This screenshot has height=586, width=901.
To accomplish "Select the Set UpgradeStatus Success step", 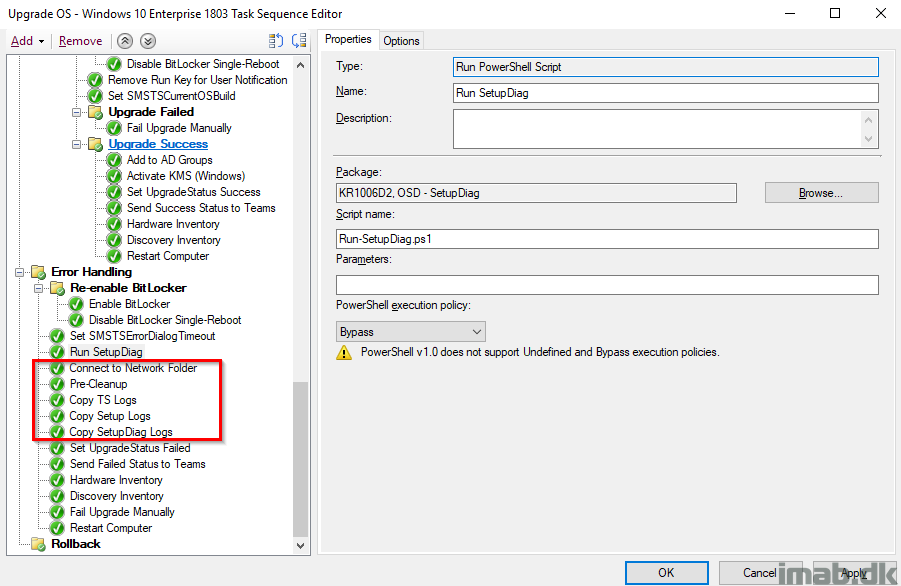I will point(194,192).
